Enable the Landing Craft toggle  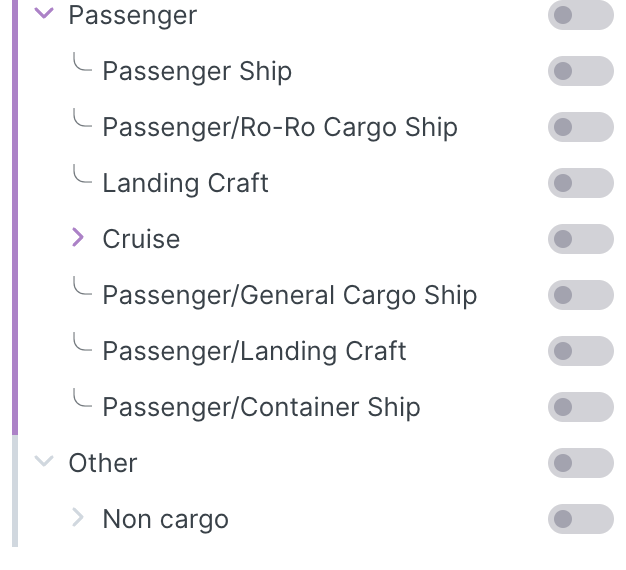coord(580,184)
